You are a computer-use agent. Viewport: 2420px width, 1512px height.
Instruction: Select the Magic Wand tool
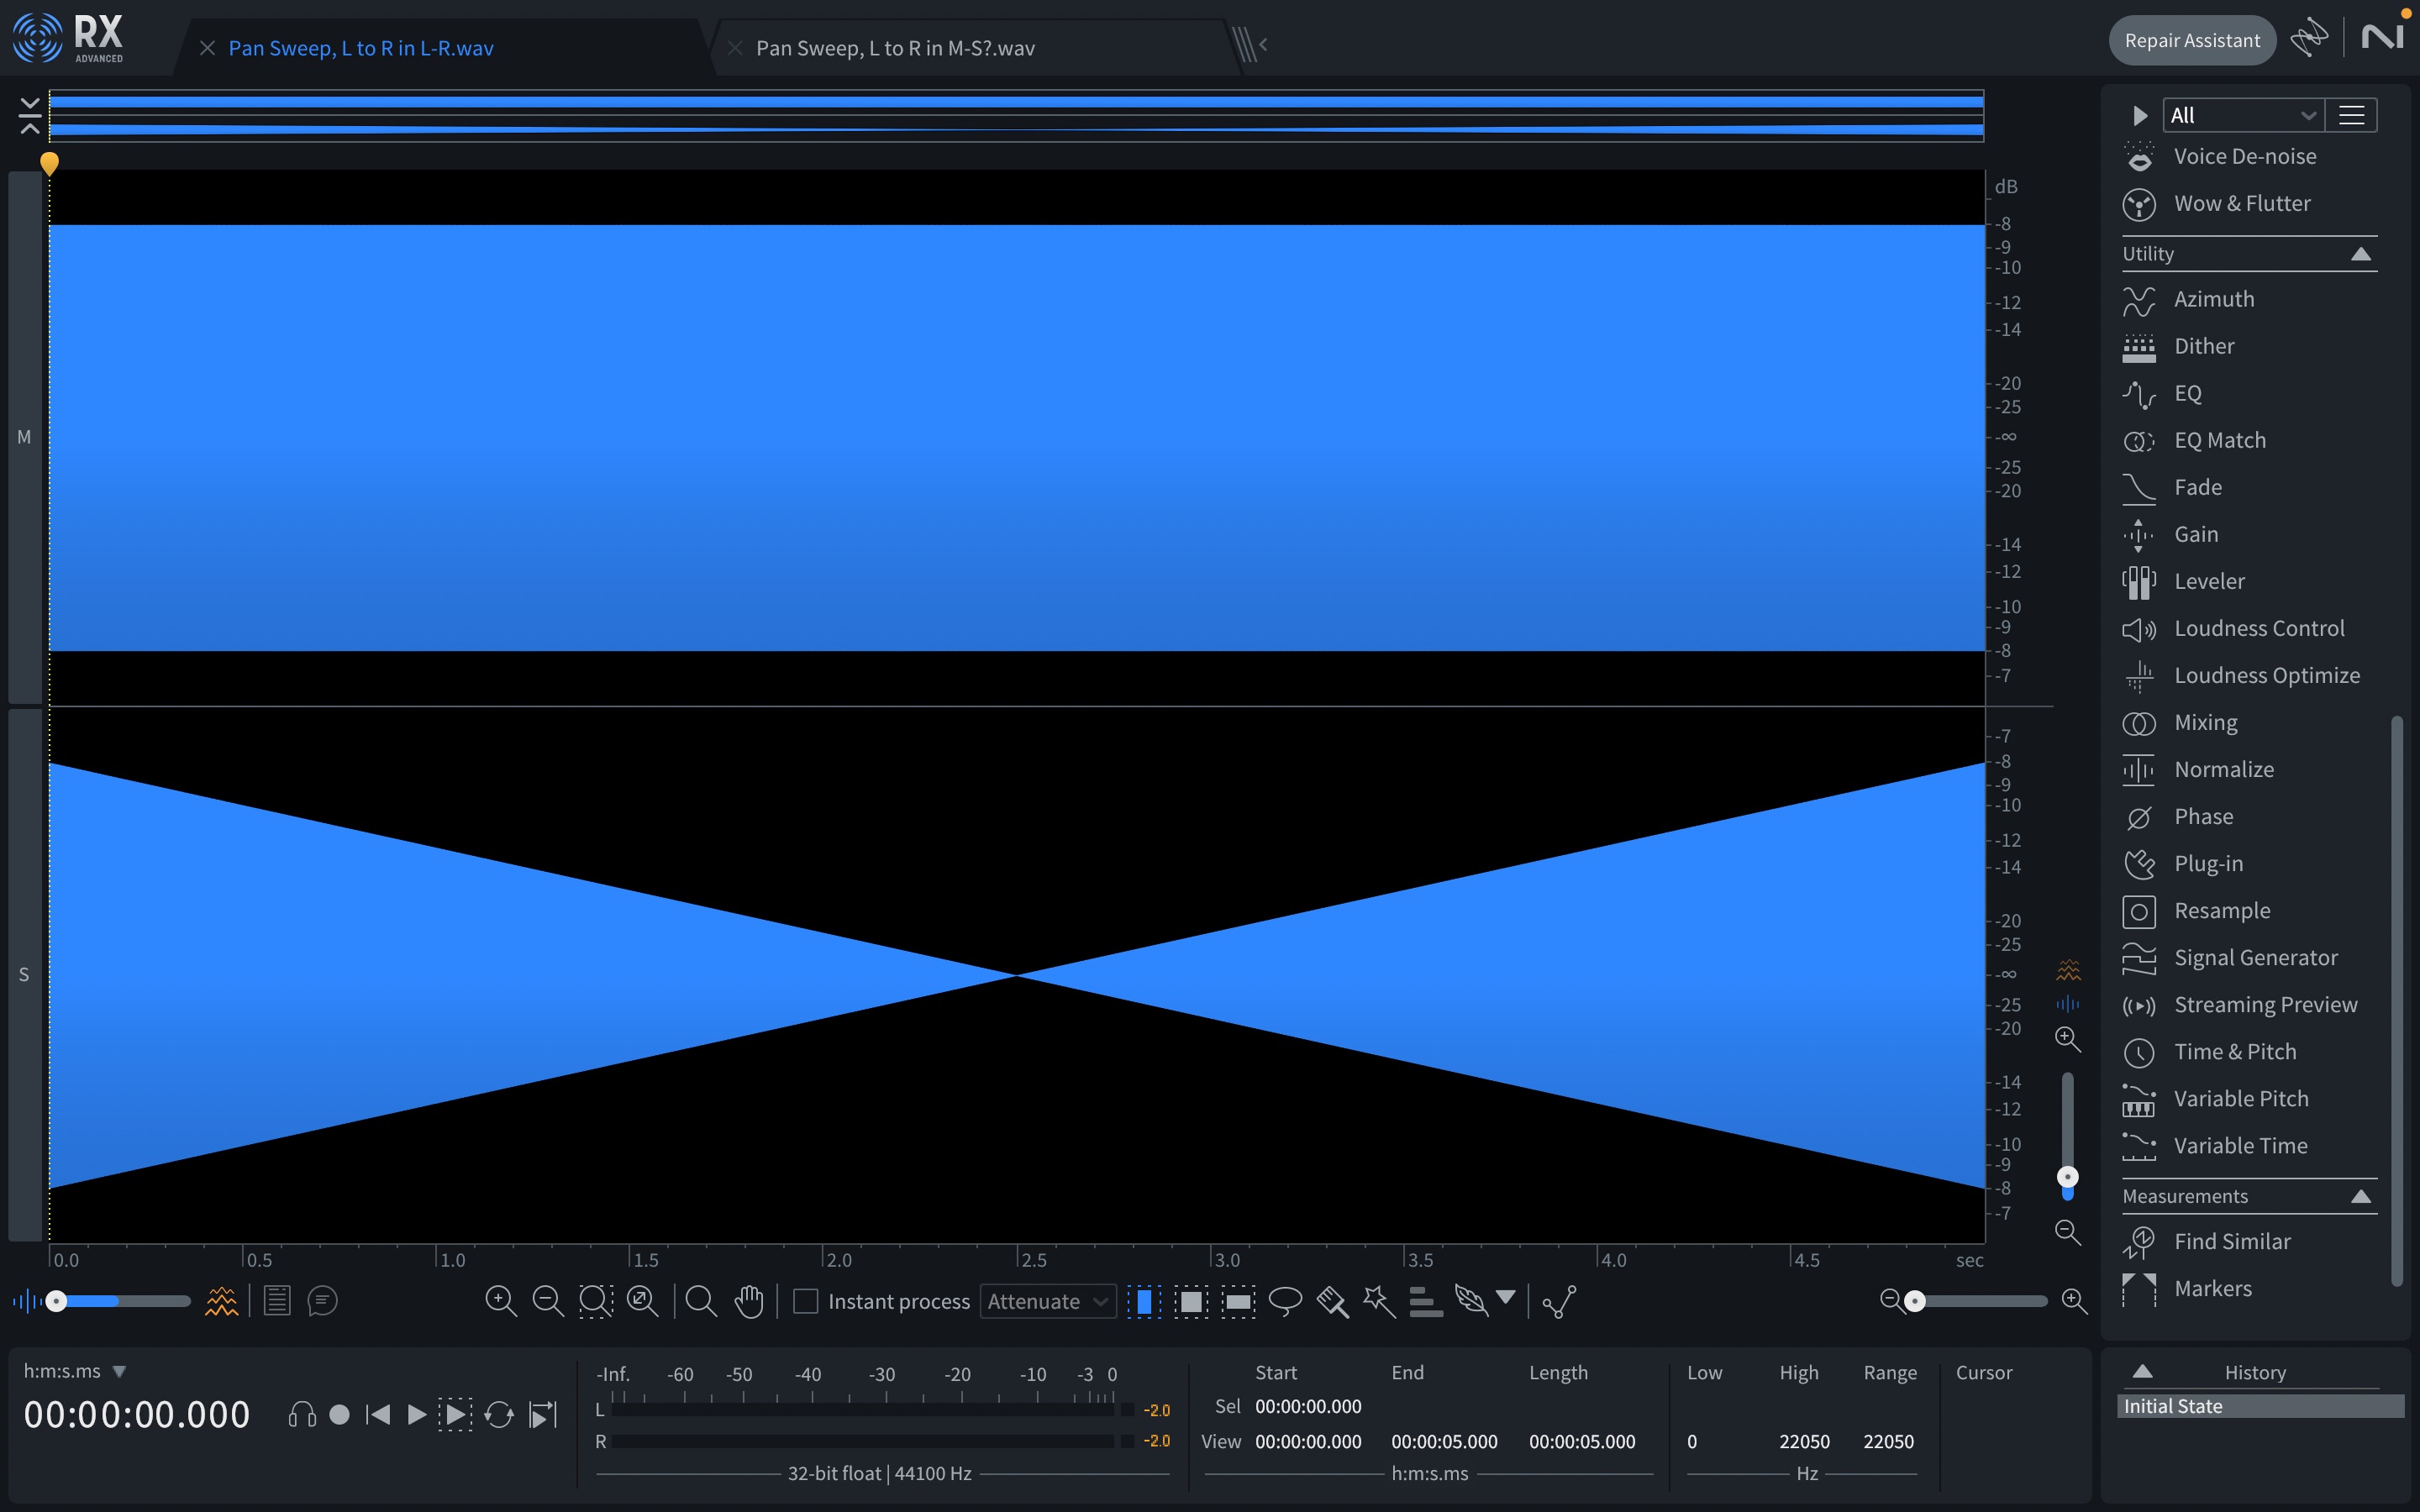tap(1379, 1301)
